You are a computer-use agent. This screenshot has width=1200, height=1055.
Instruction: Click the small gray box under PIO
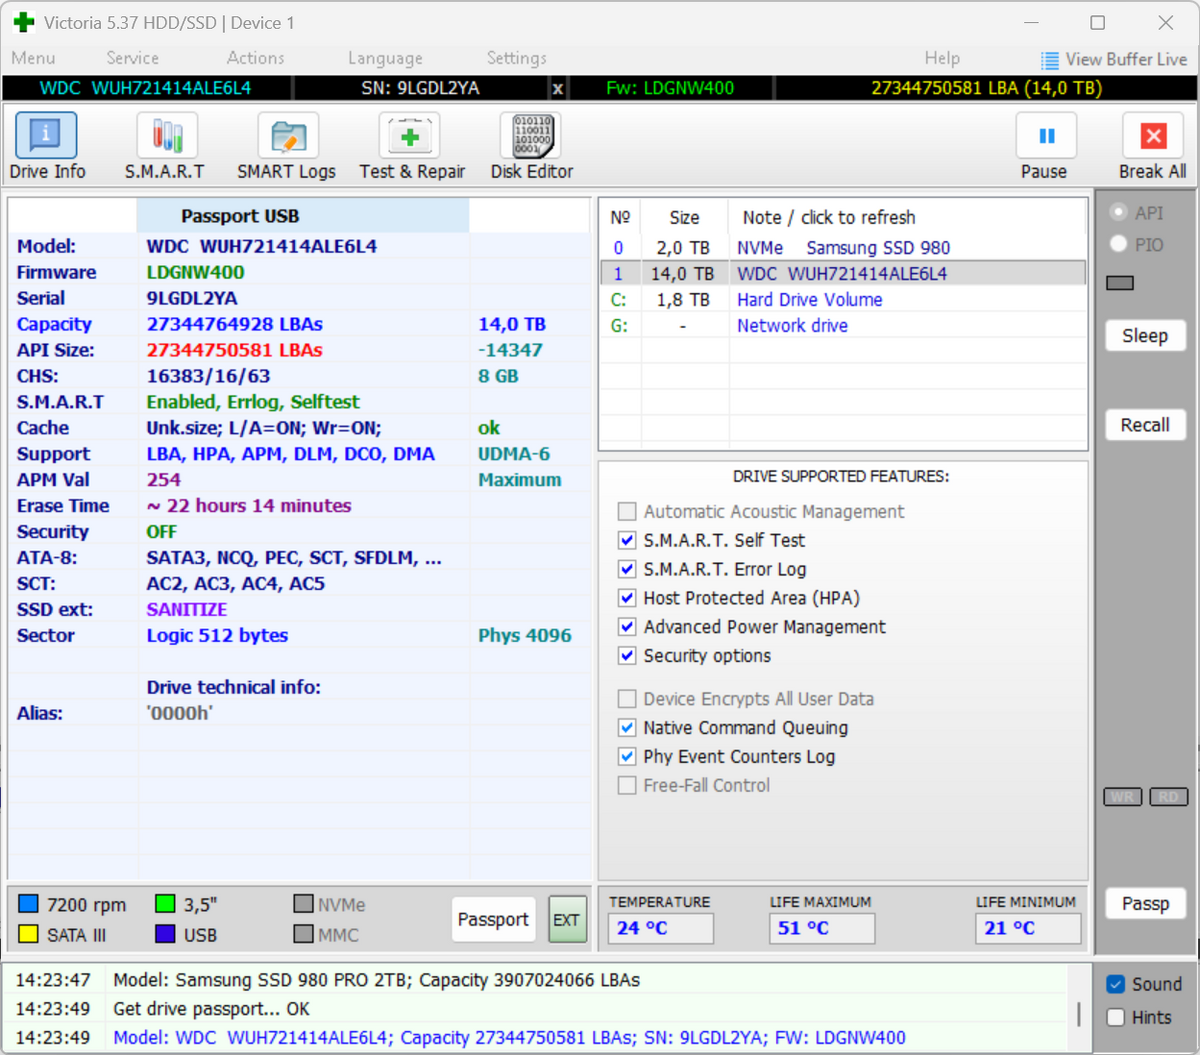(x=1120, y=284)
